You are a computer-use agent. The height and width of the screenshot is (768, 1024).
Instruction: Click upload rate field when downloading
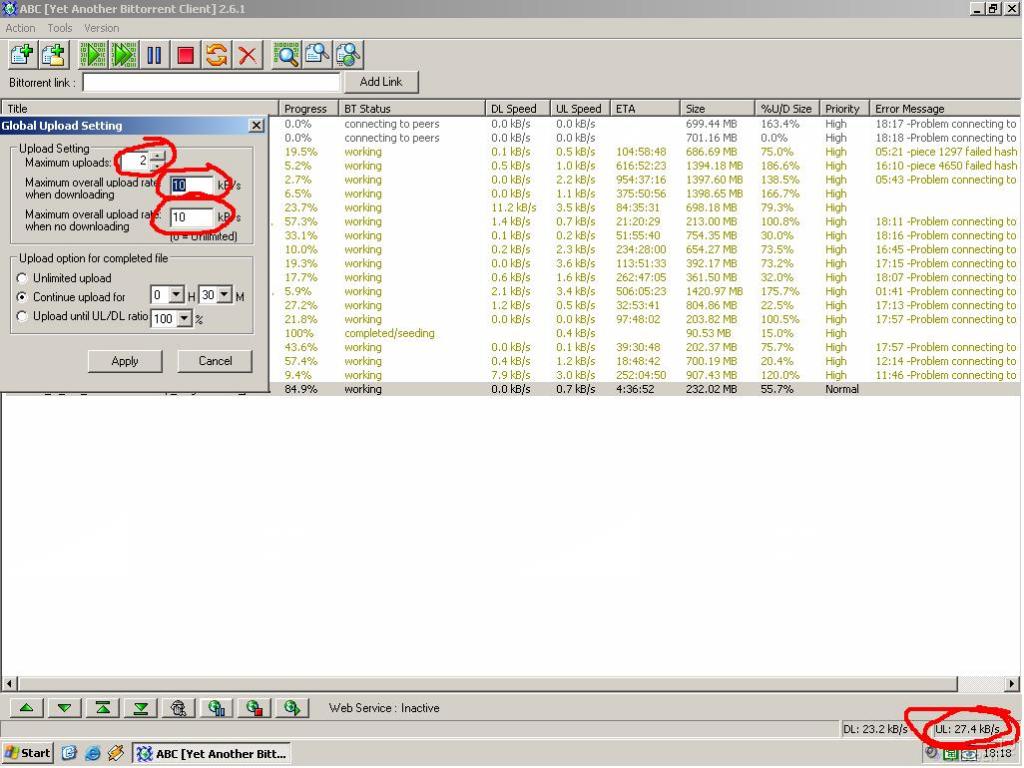point(191,185)
